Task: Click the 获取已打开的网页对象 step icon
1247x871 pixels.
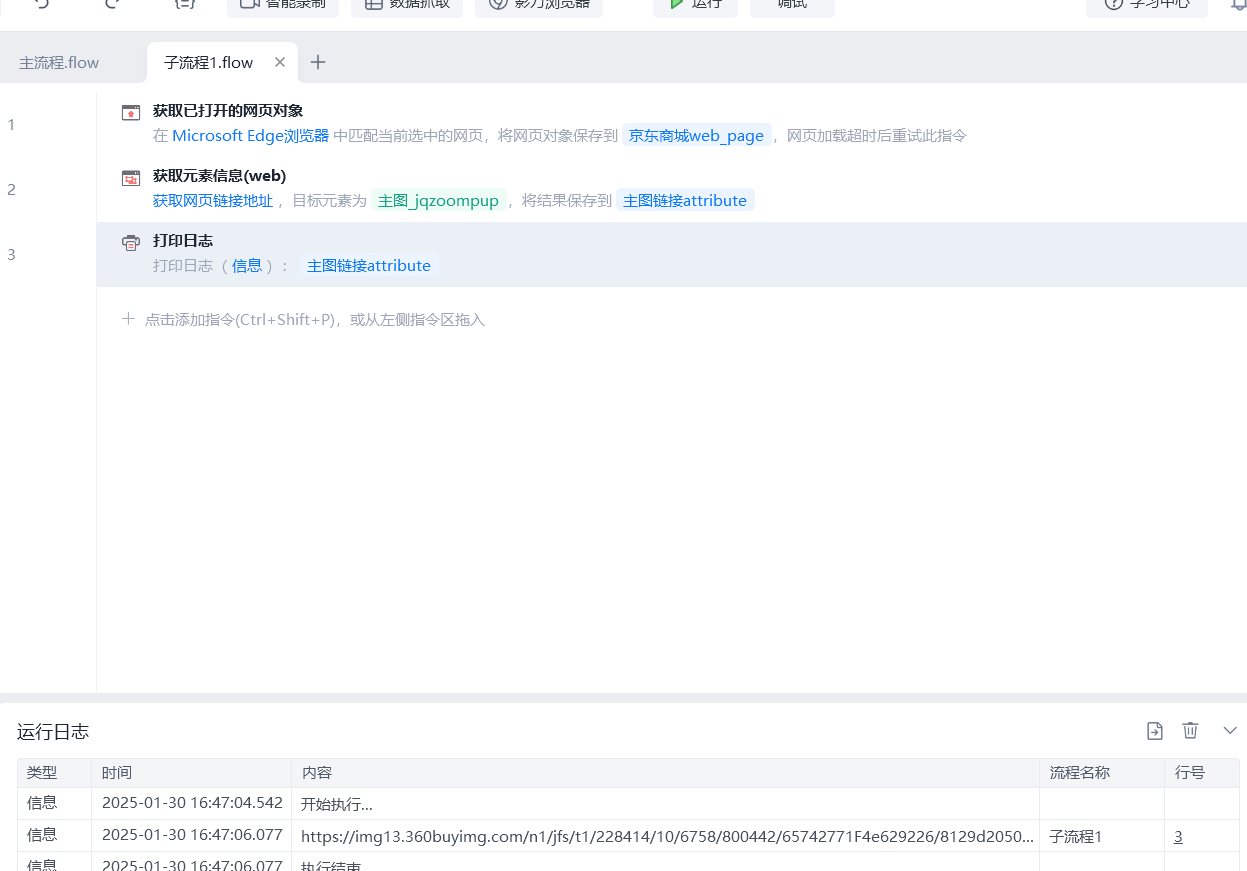Action: click(x=131, y=112)
